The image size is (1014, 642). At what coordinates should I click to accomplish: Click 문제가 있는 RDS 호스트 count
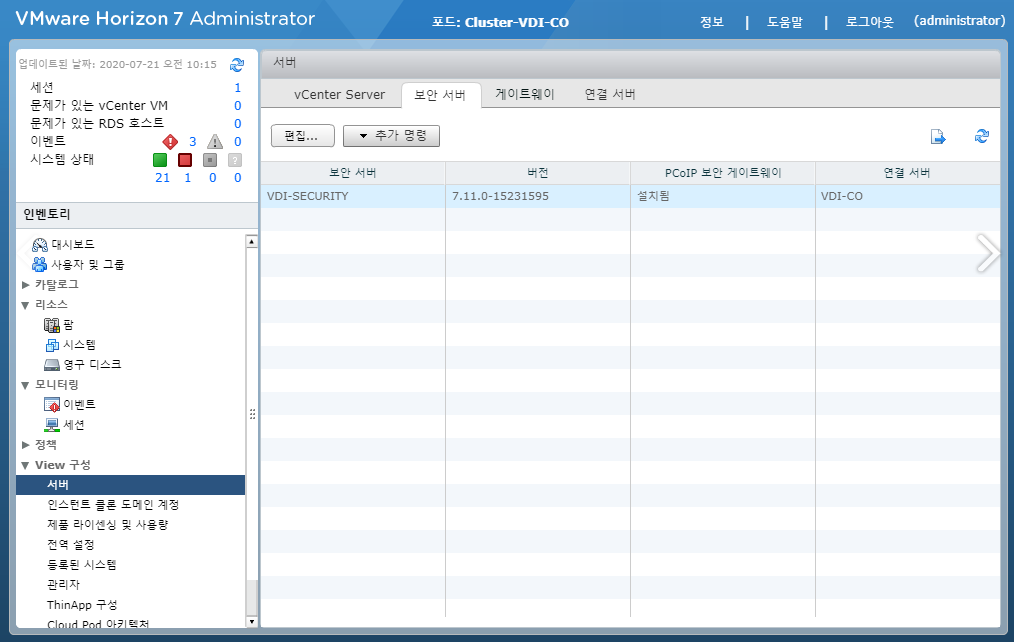237,123
